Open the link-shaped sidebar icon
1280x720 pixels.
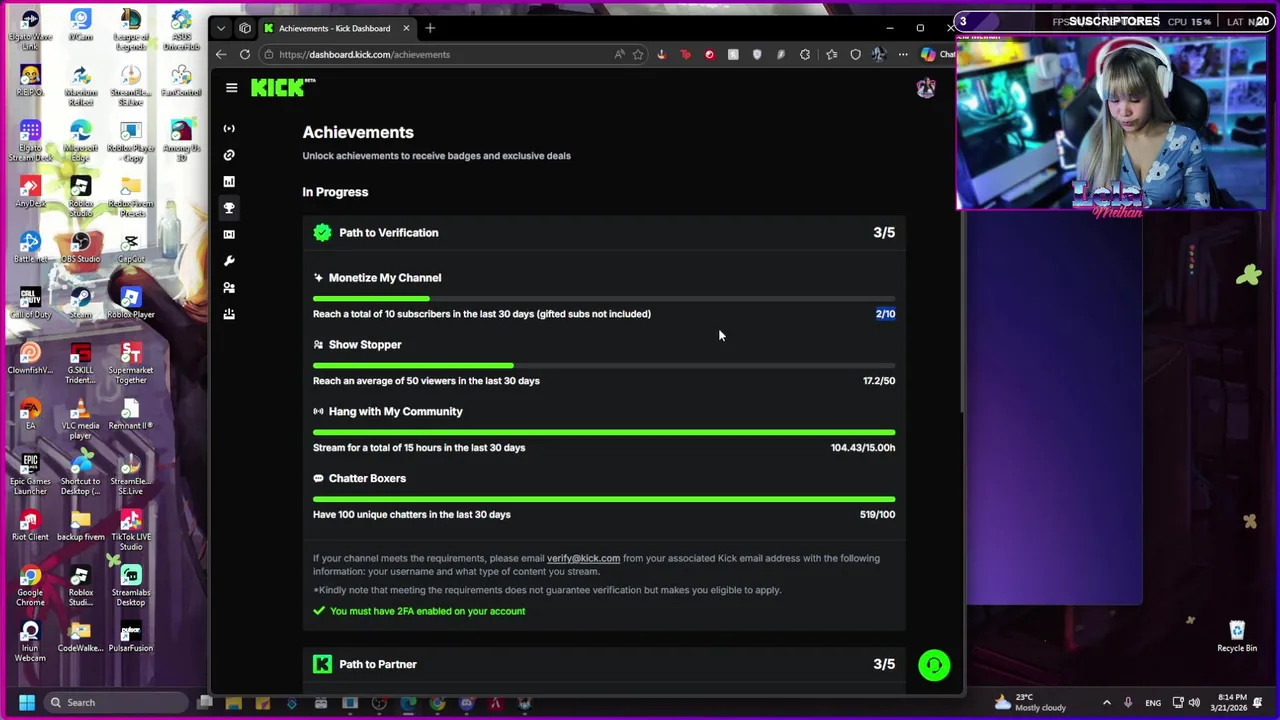point(229,155)
